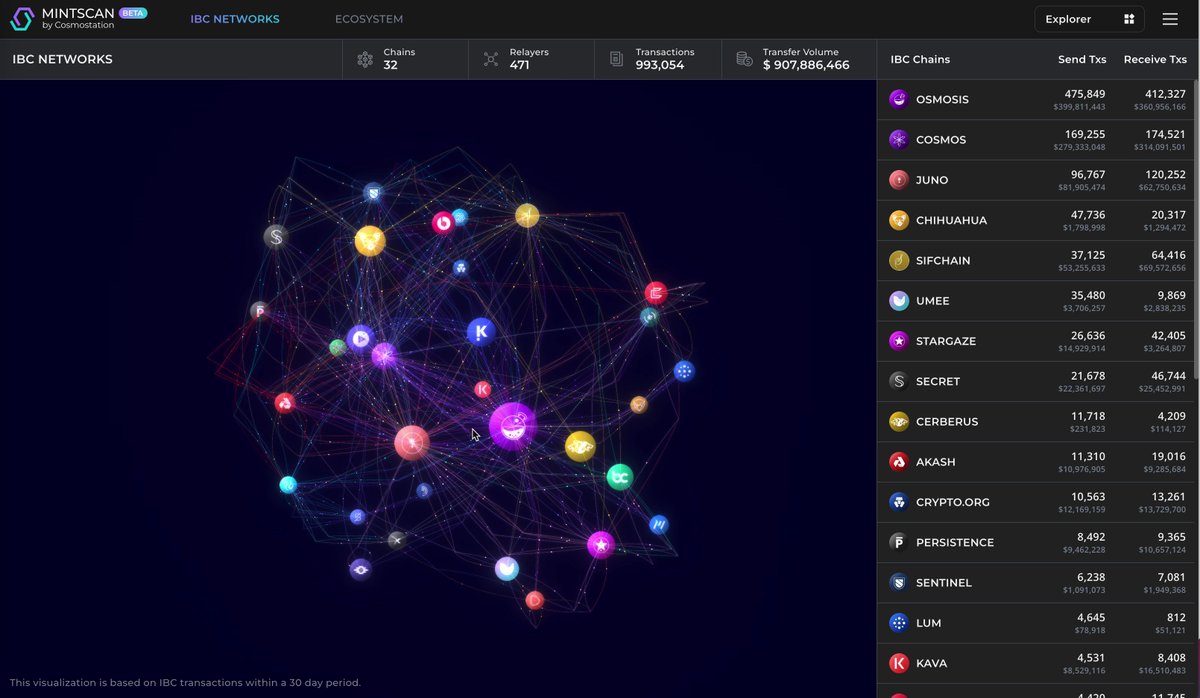Click the STARGAZE chain name
Viewport: 1200px width, 698px height.
point(946,341)
